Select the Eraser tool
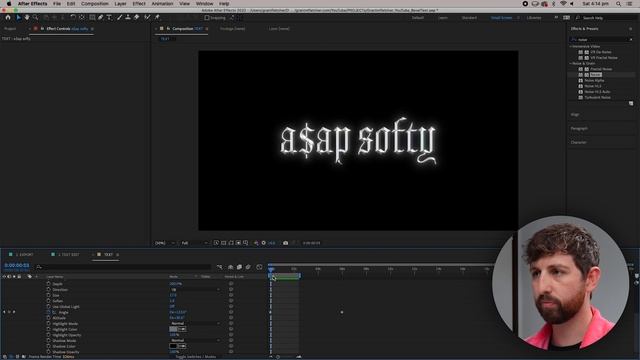 click(x=136, y=18)
